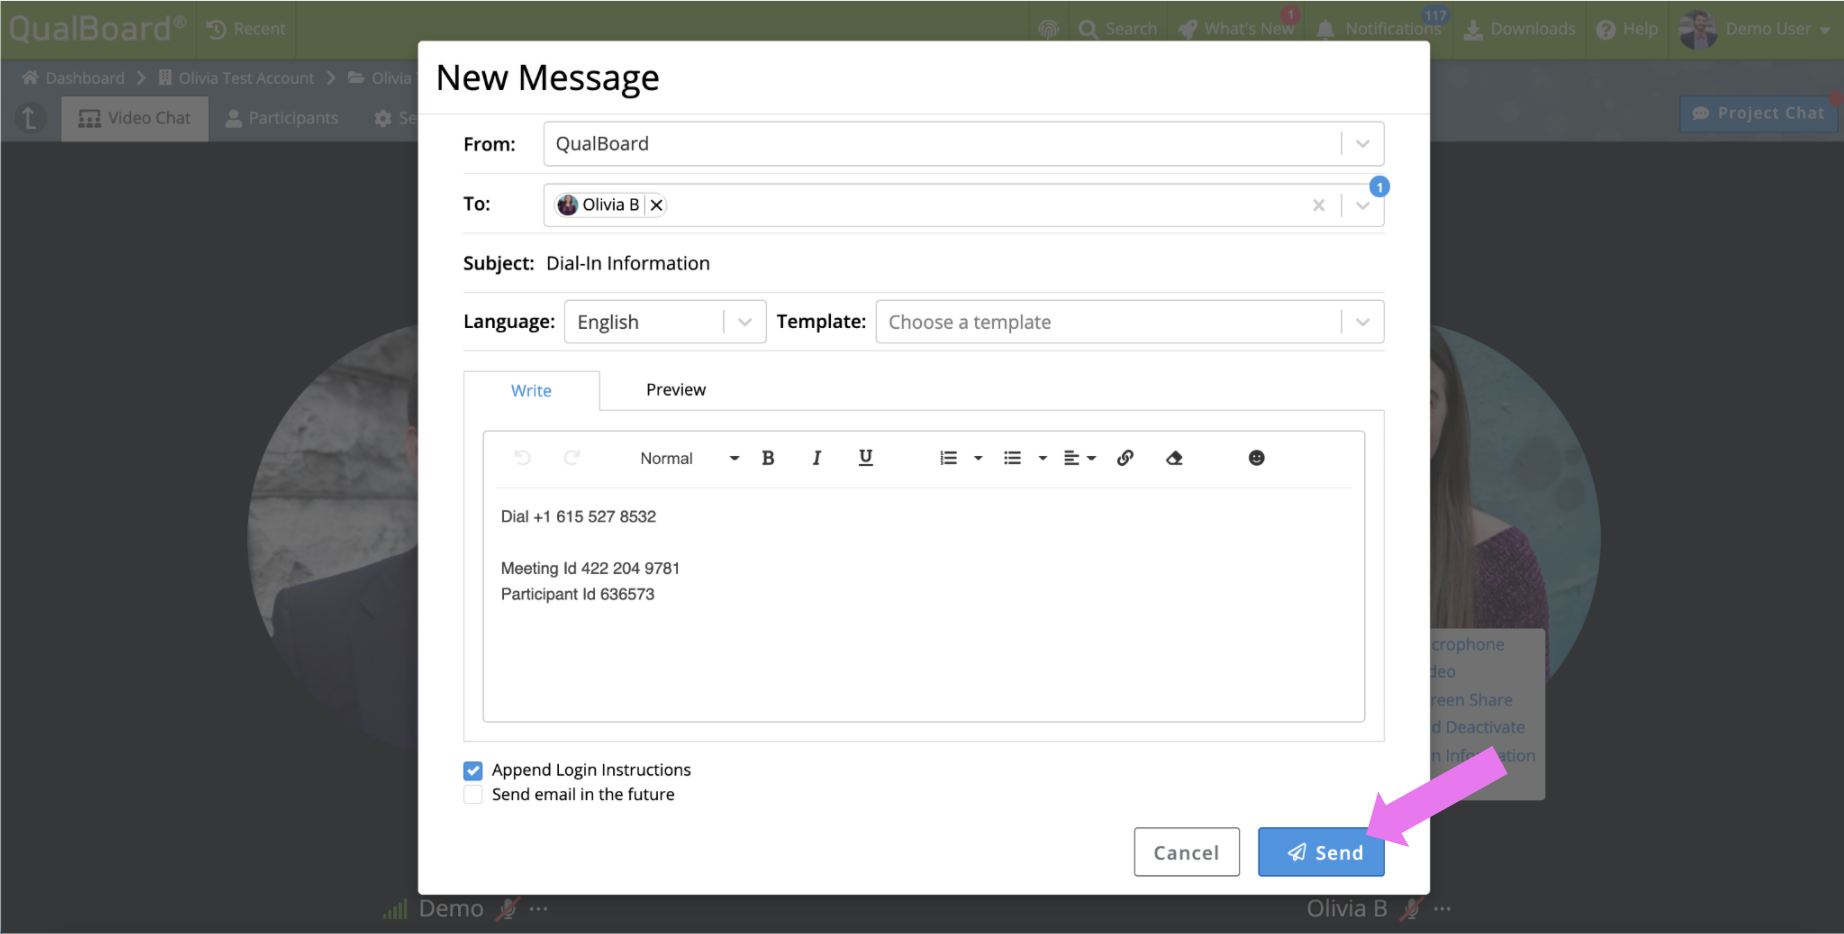
Task: Click the redo icon in the editor toolbar
Action: (572, 458)
